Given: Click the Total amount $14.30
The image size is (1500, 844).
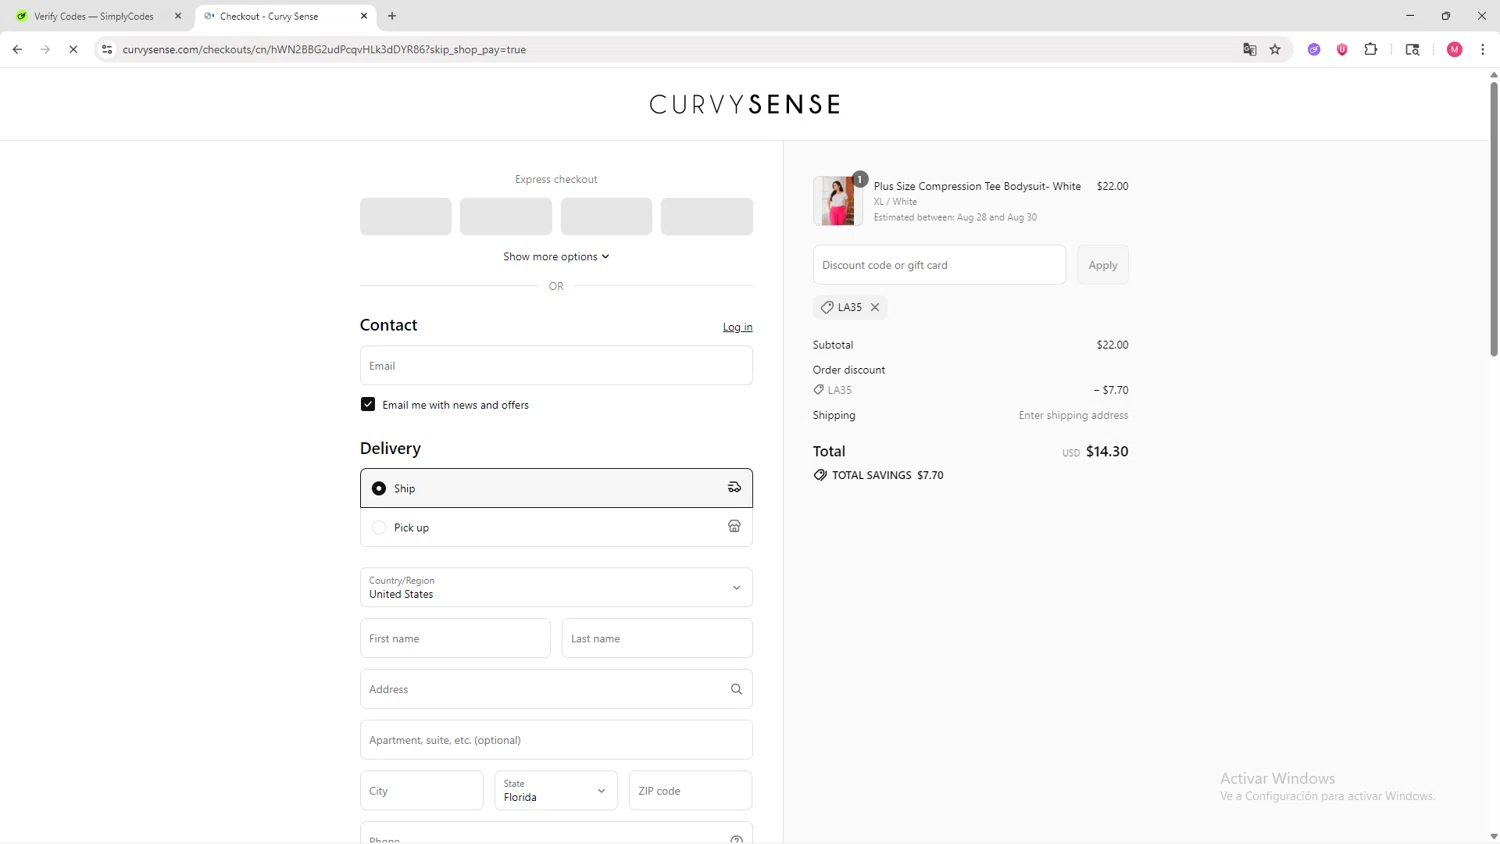Looking at the screenshot, I should click(1107, 451).
